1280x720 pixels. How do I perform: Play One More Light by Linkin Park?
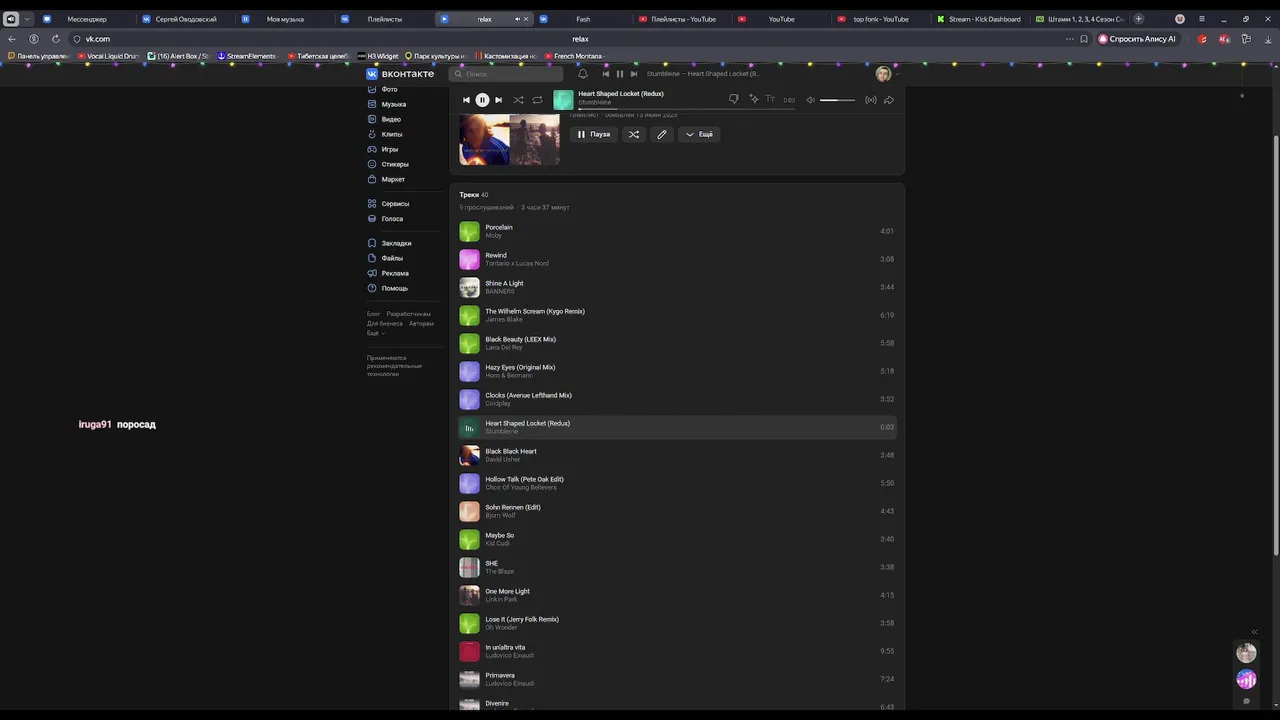coord(677,595)
